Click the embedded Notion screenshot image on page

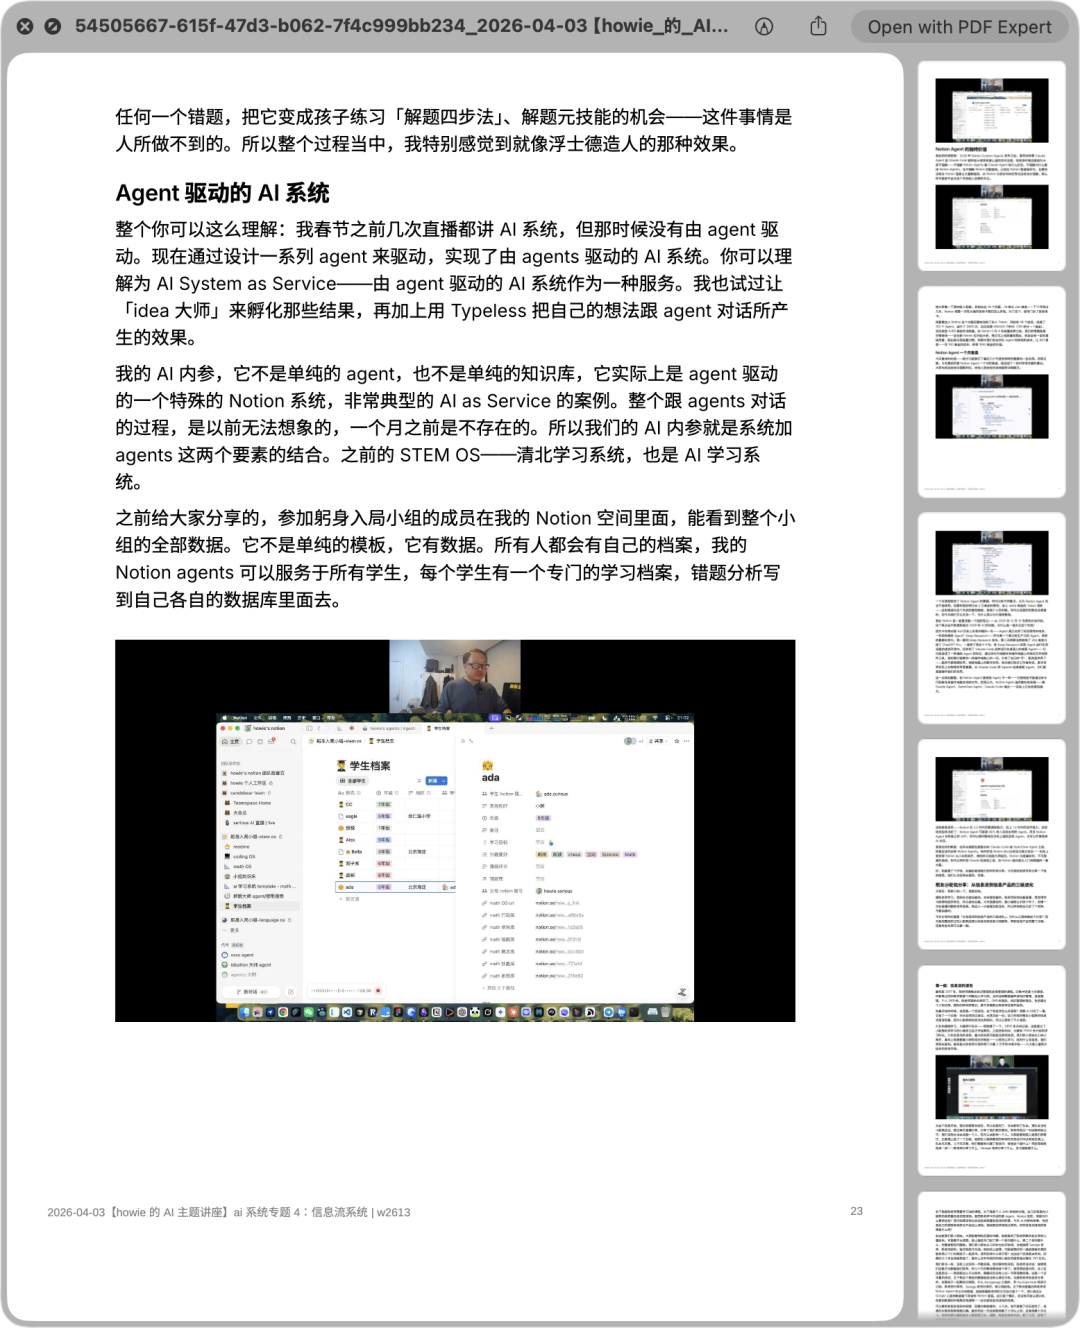pos(455,830)
